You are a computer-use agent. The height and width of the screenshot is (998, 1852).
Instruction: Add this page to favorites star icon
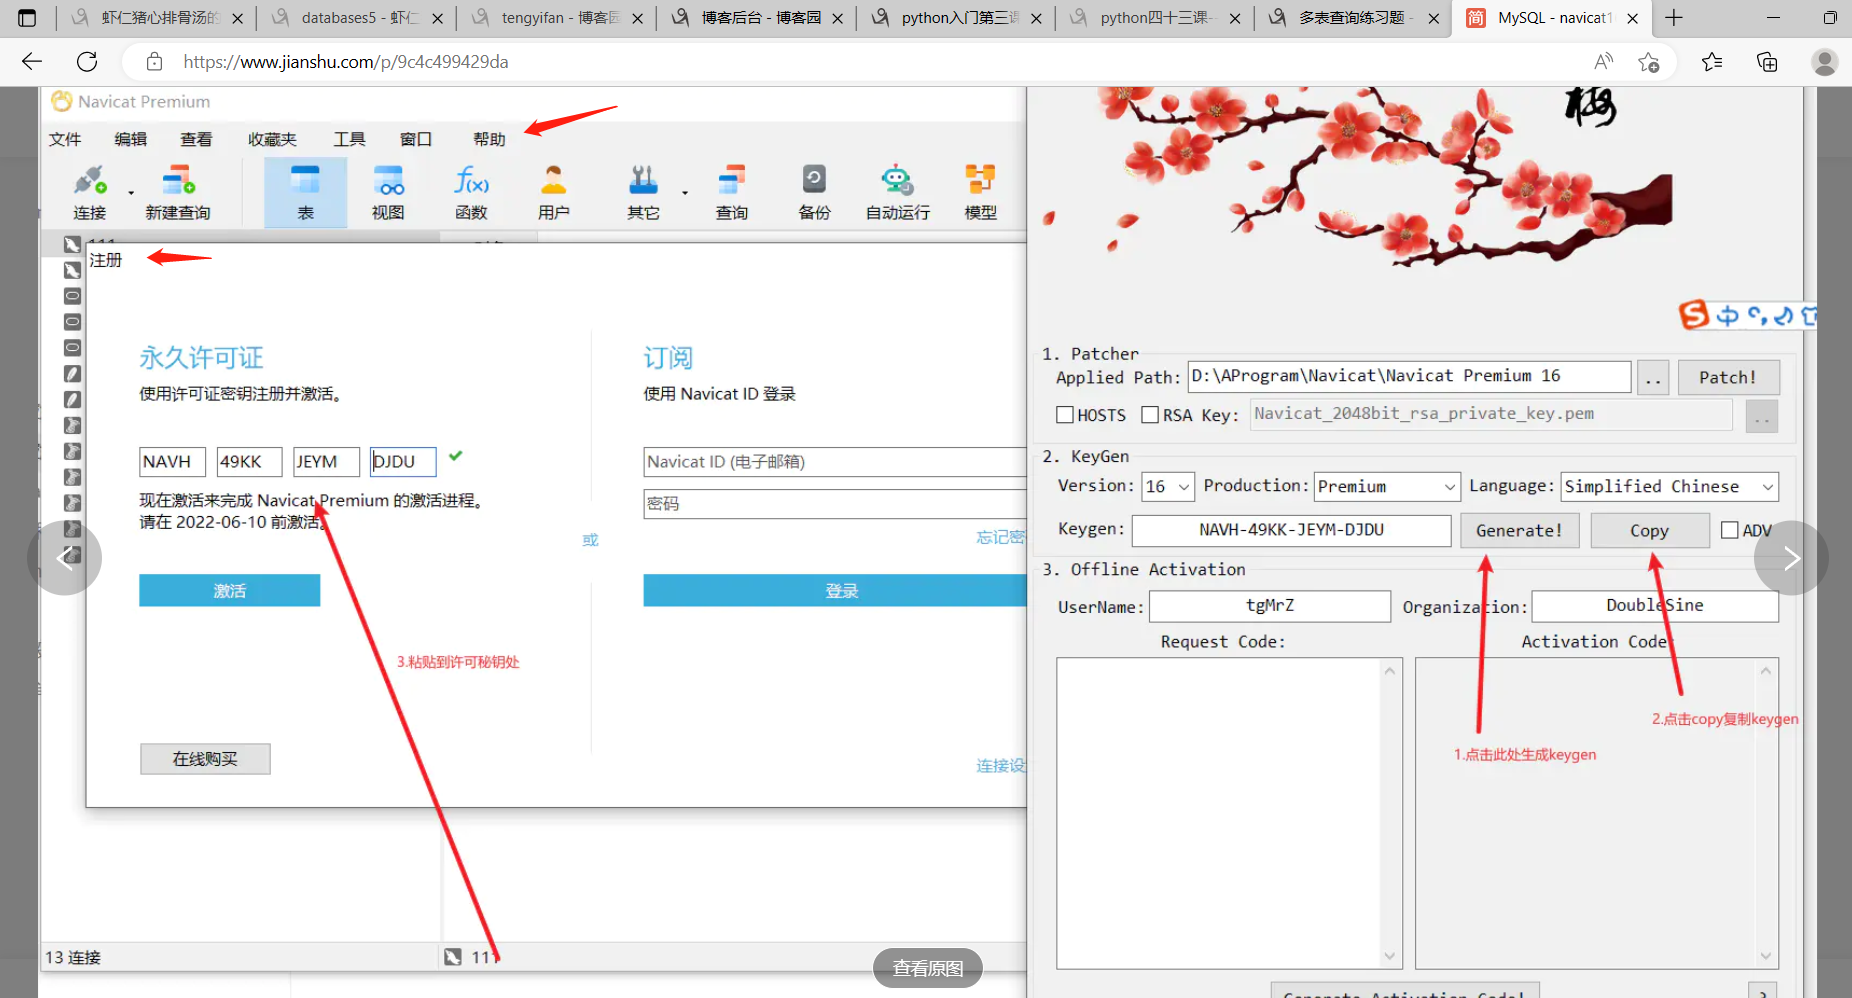[x=1649, y=62]
